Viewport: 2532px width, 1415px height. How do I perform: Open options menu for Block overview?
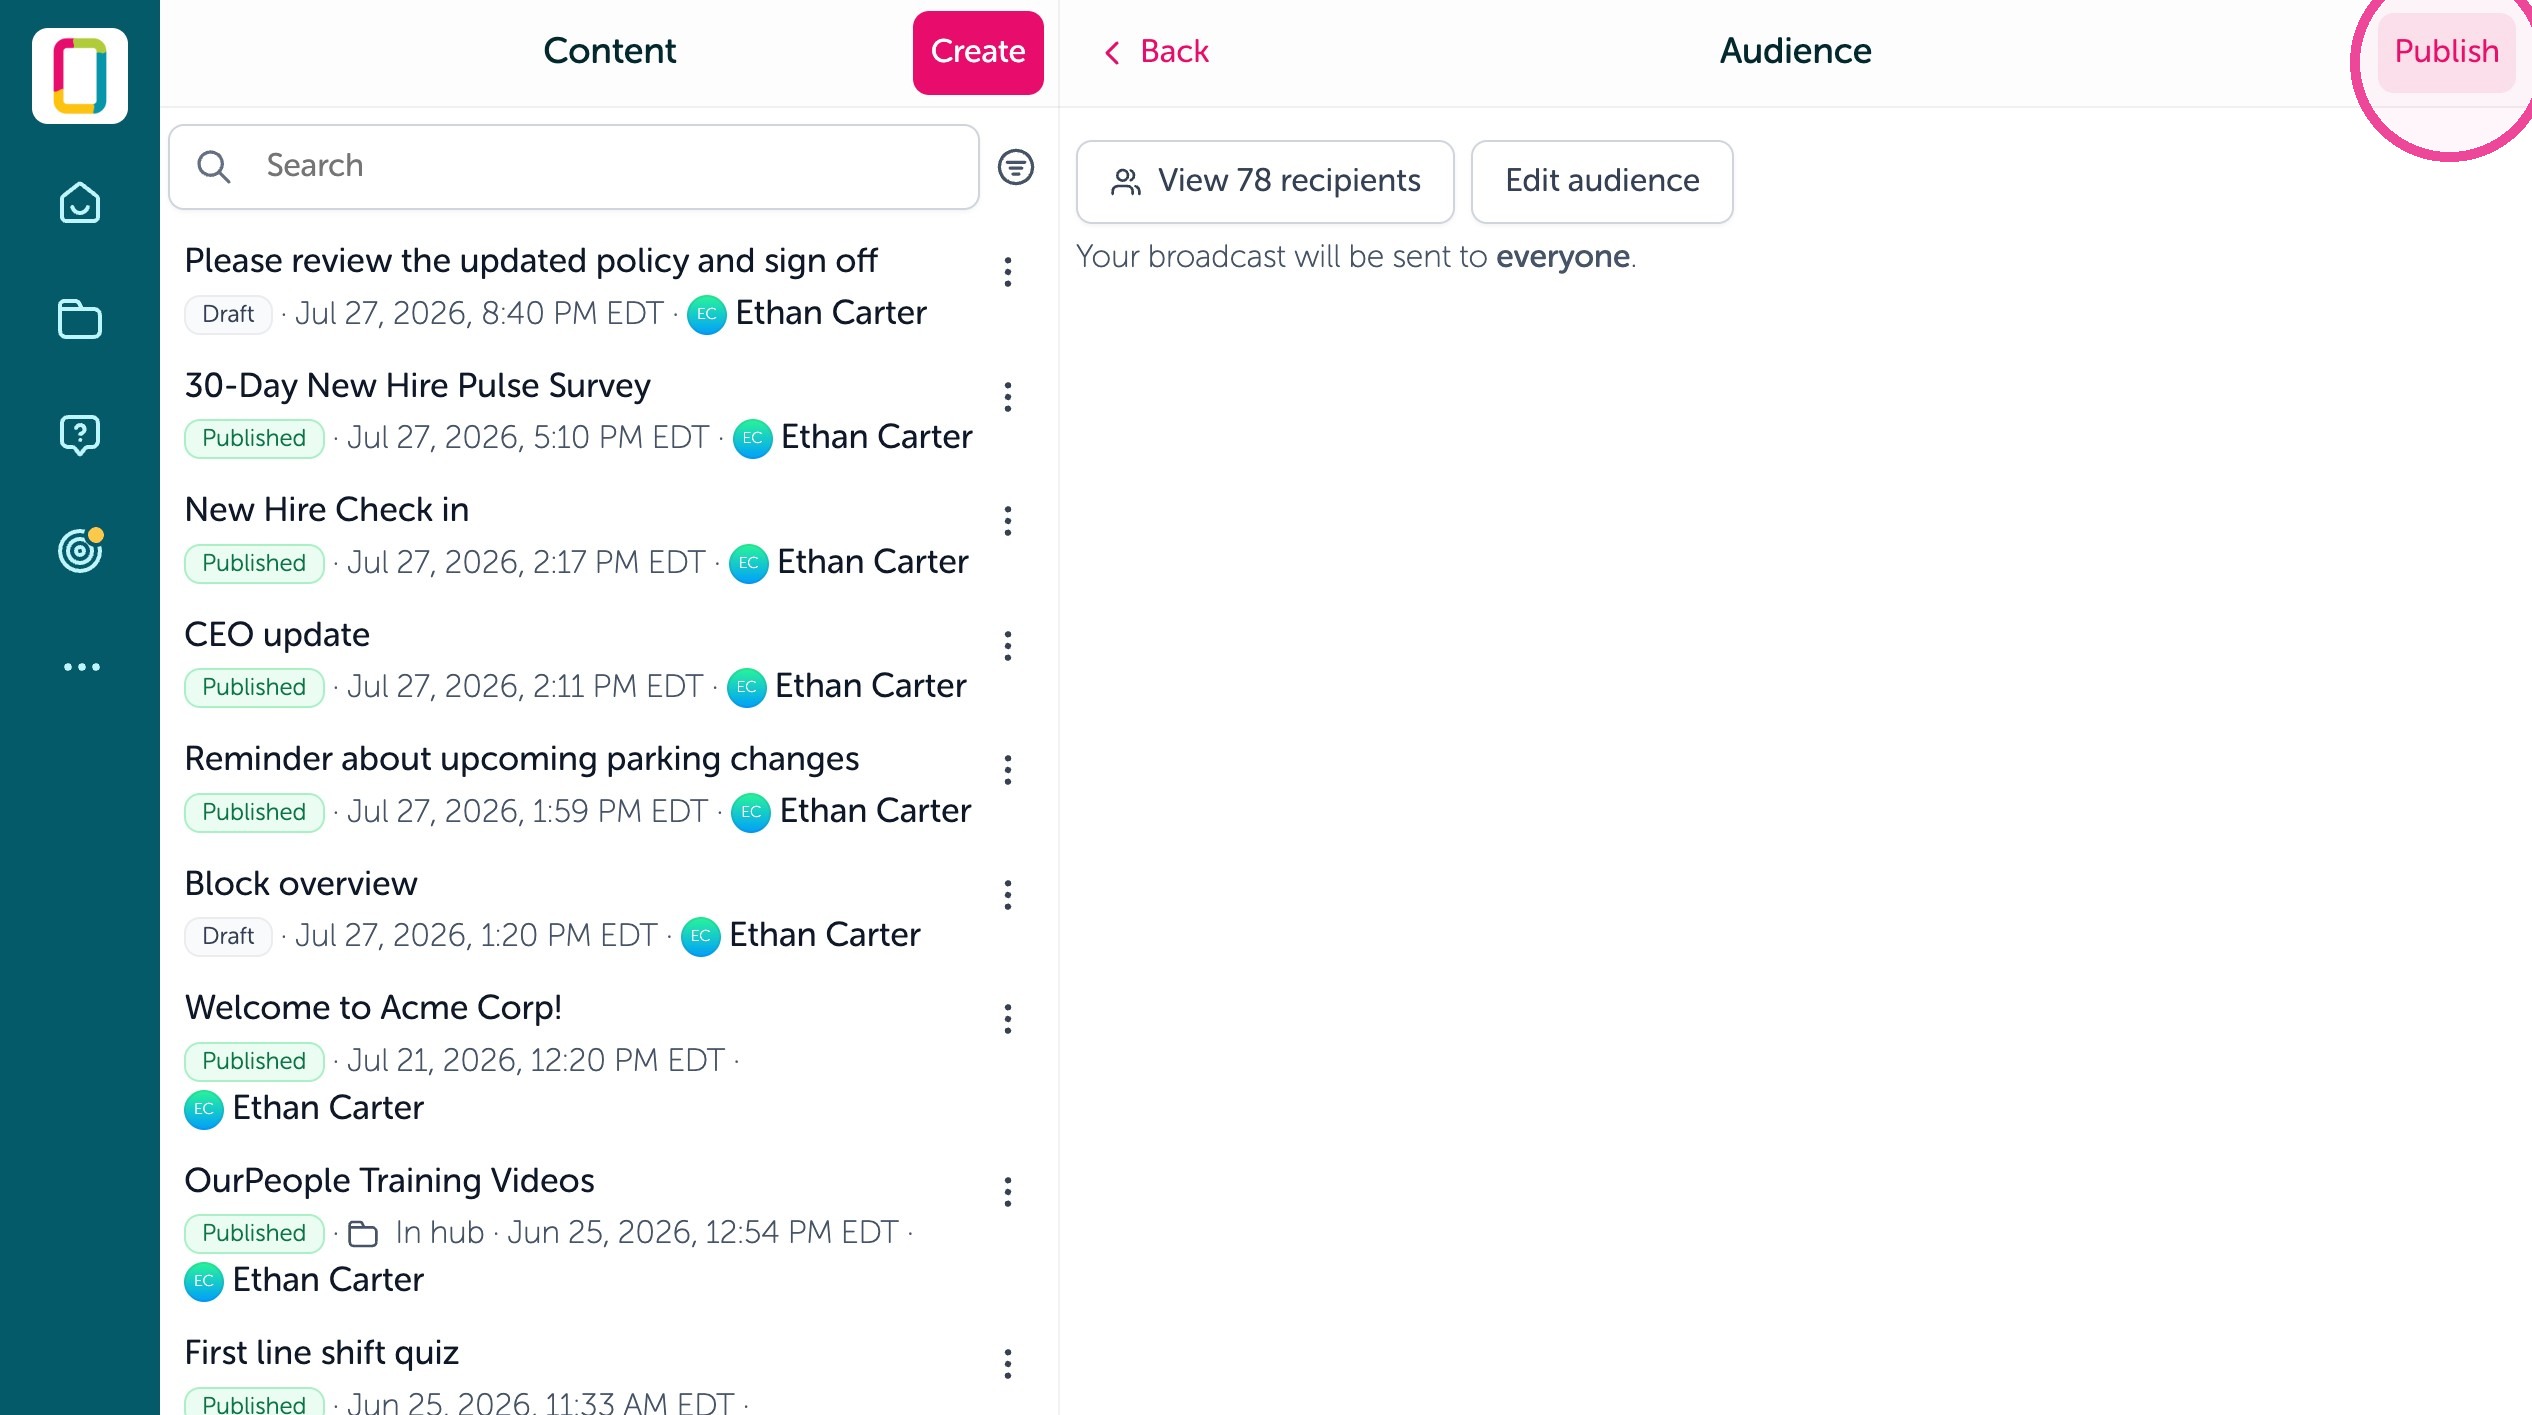coord(1007,895)
